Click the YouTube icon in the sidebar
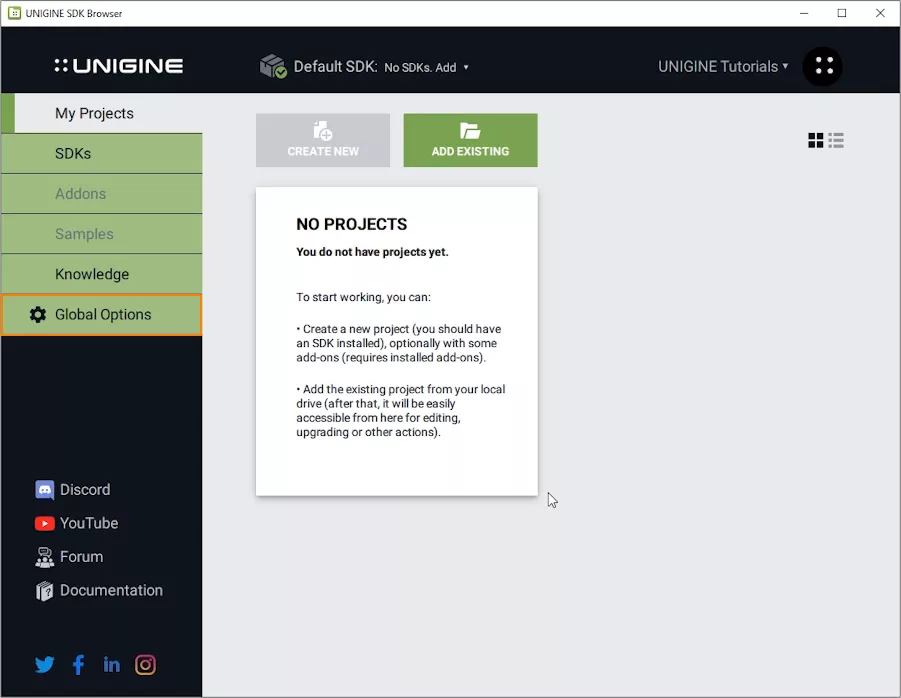 point(44,523)
